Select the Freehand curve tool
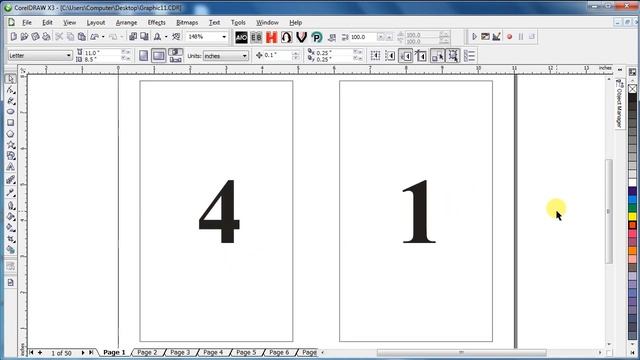The height and width of the screenshot is (360, 640). [11, 101]
